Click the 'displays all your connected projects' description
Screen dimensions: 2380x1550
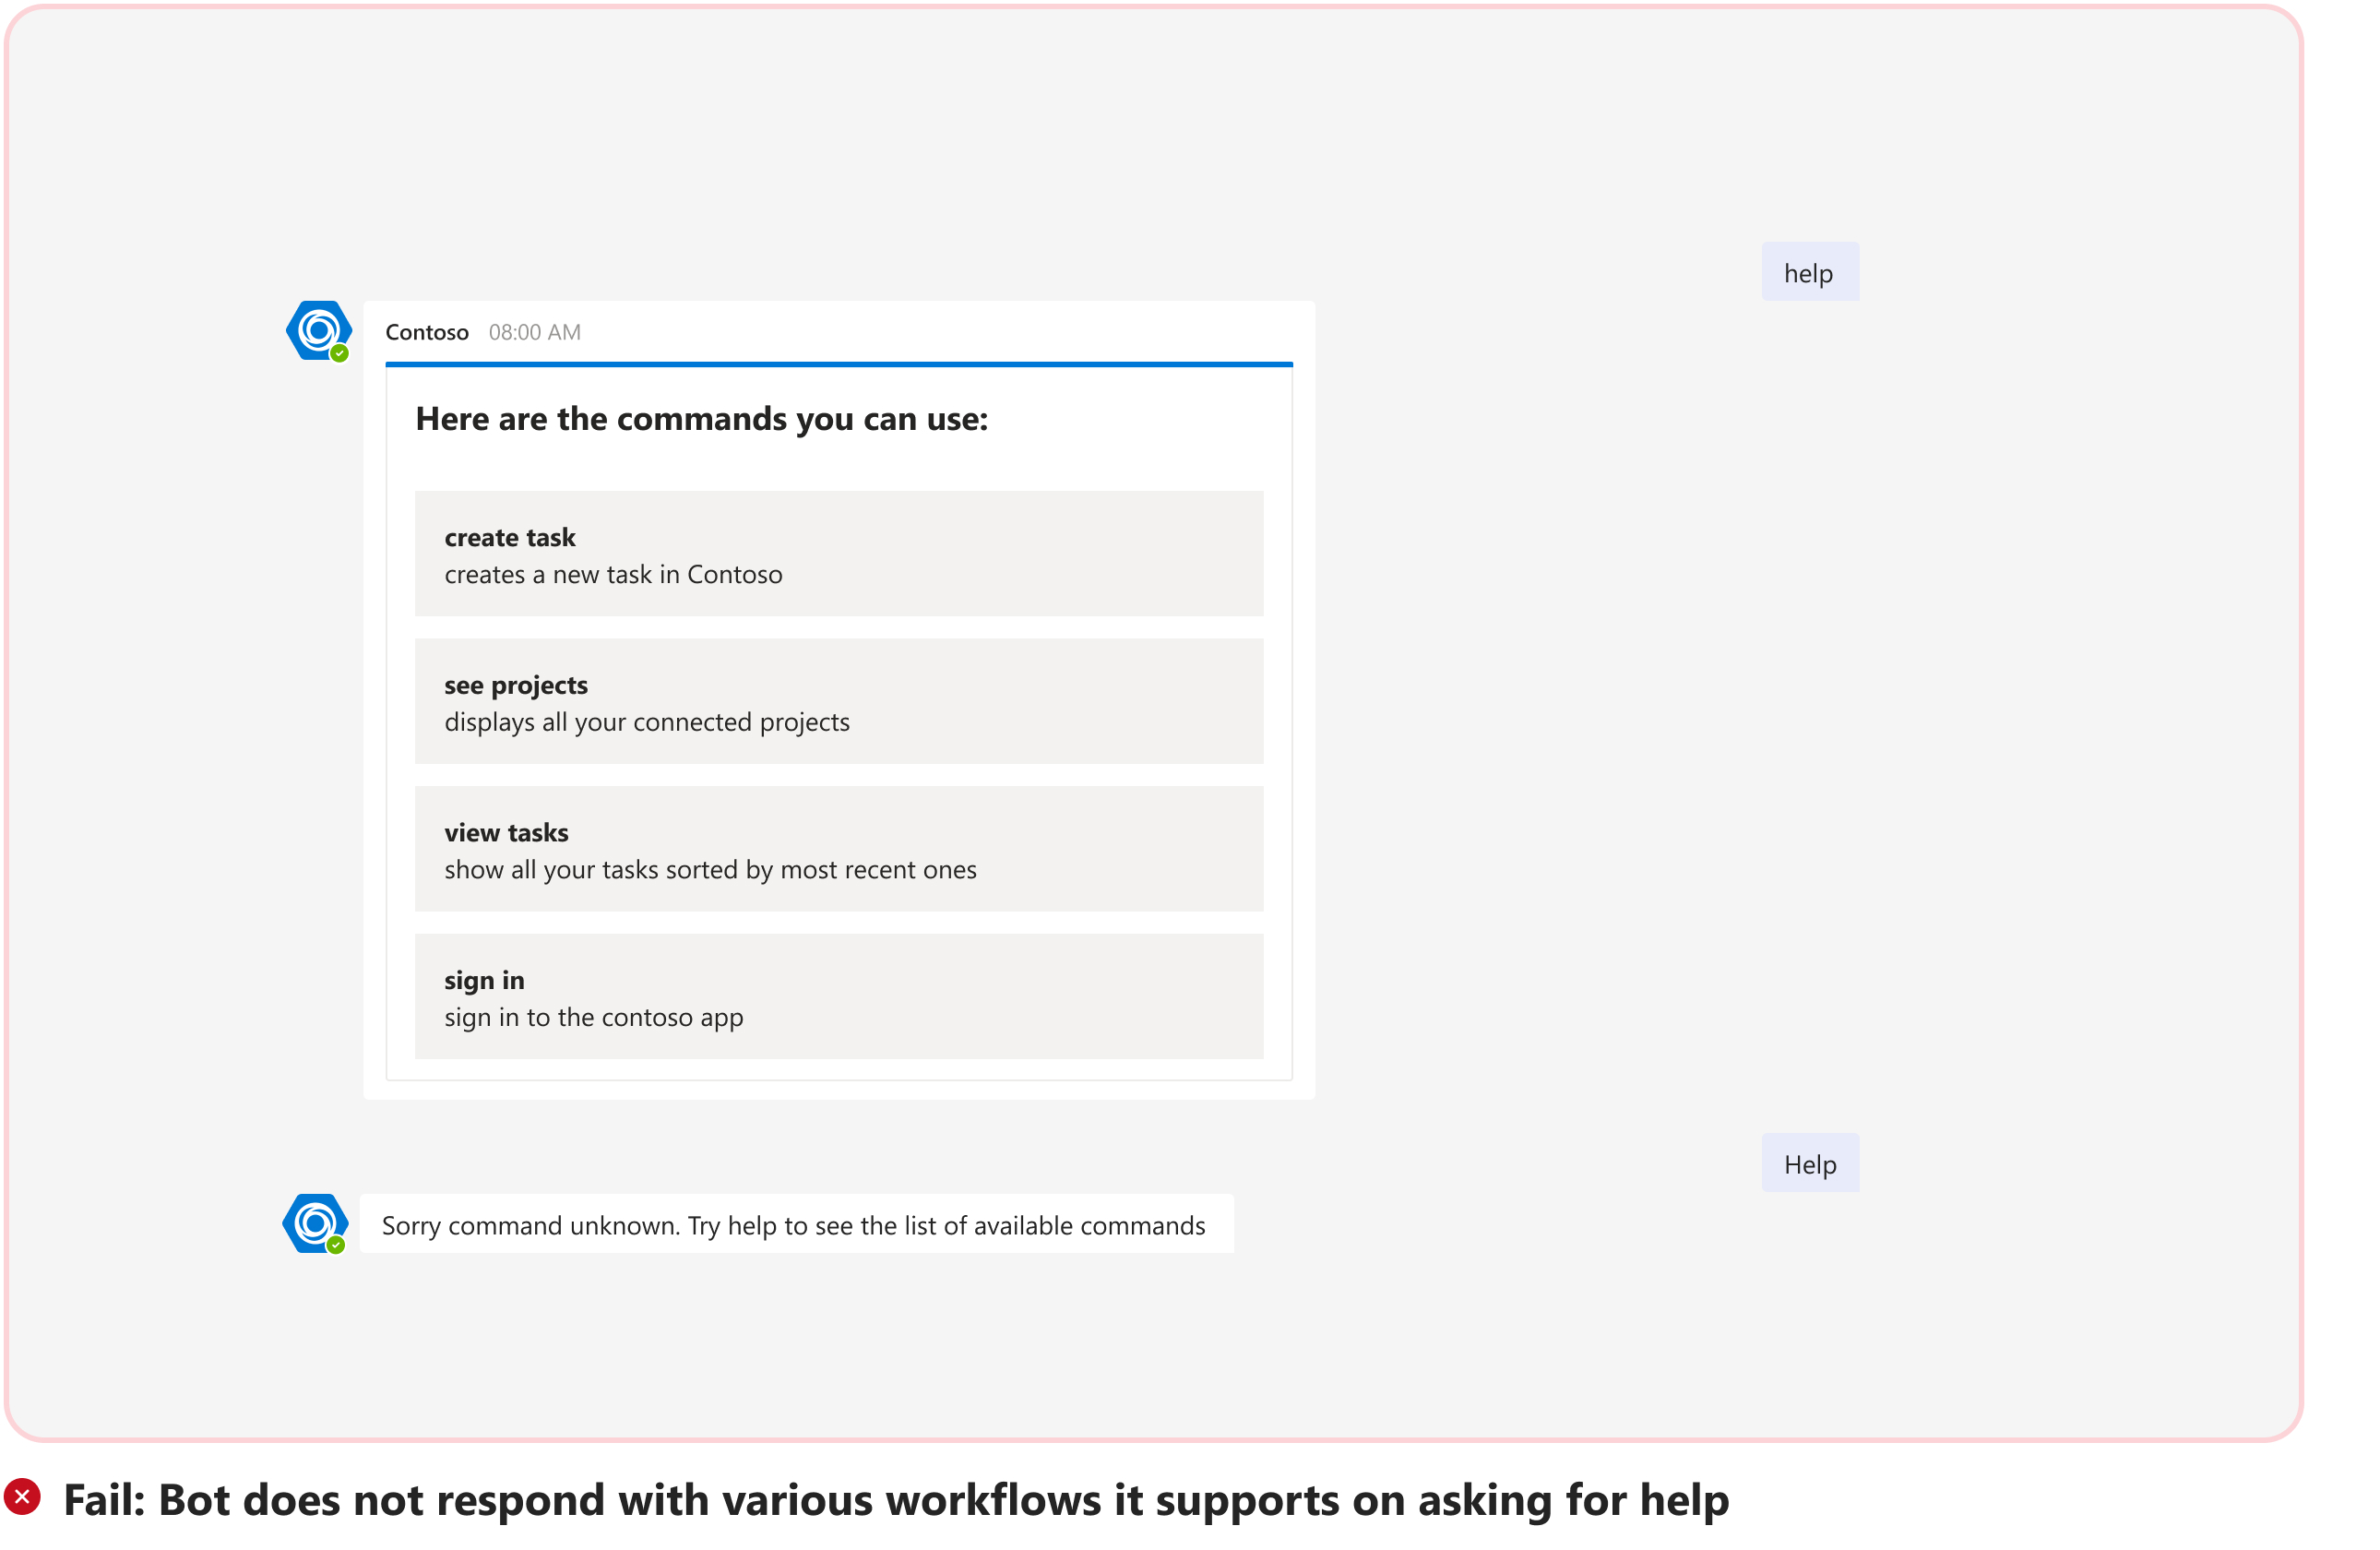[647, 723]
